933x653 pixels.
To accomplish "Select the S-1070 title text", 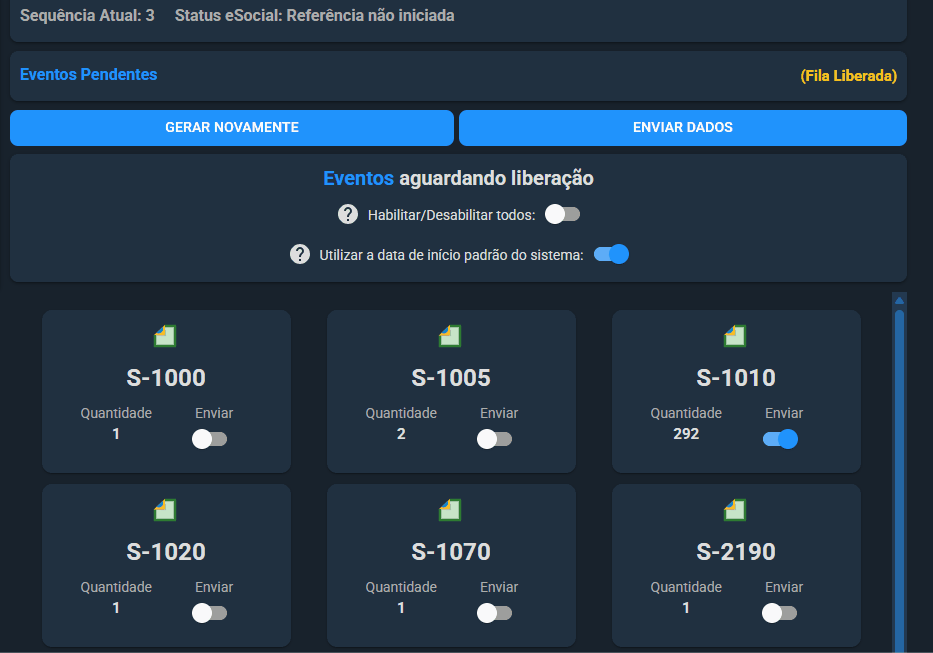I will click(x=451, y=552).
